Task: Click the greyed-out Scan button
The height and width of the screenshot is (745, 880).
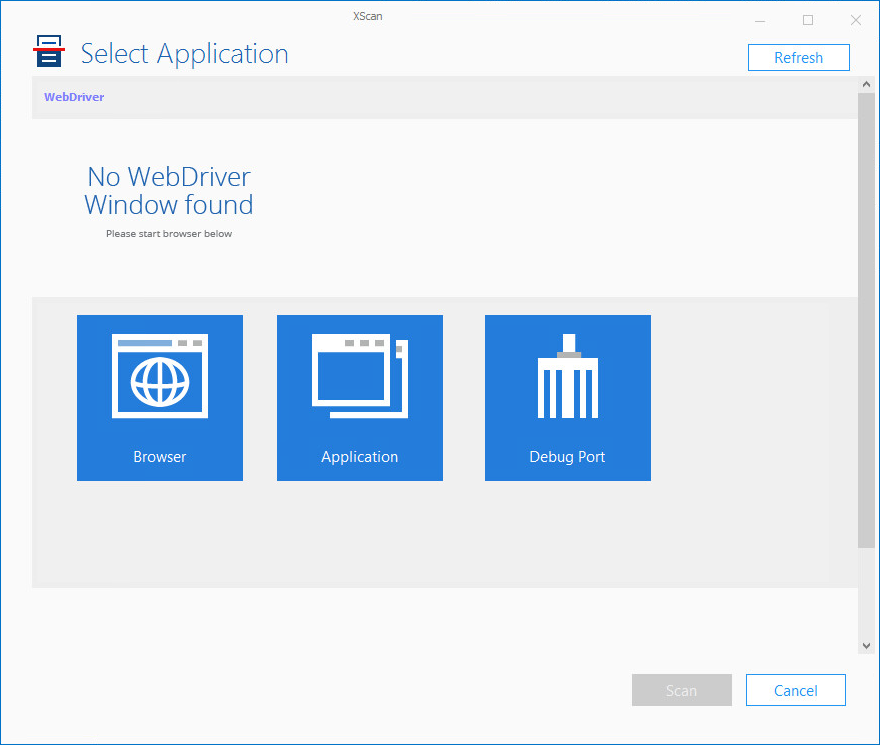Action: pyautogui.click(x=681, y=690)
